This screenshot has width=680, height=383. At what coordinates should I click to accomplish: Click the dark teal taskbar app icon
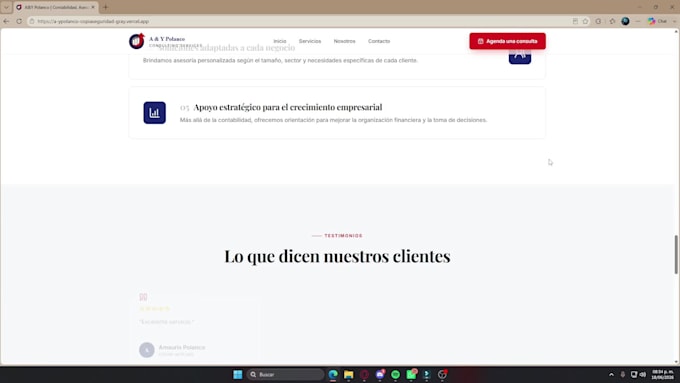pyautogui.click(x=427, y=374)
